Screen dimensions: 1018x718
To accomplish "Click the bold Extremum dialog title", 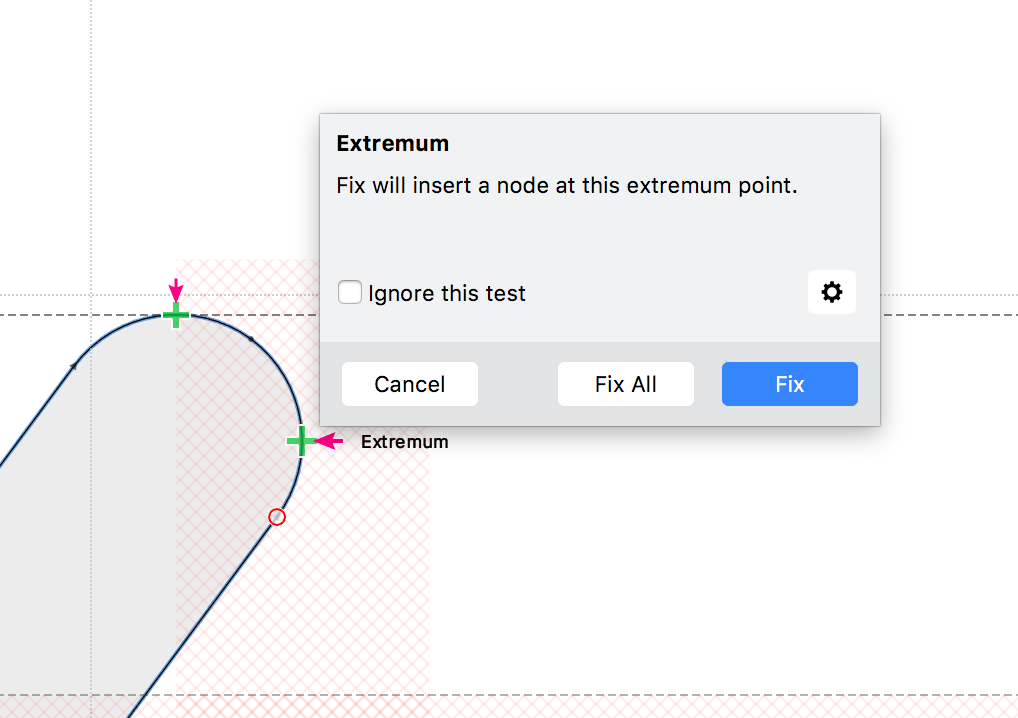I will coord(393,143).
